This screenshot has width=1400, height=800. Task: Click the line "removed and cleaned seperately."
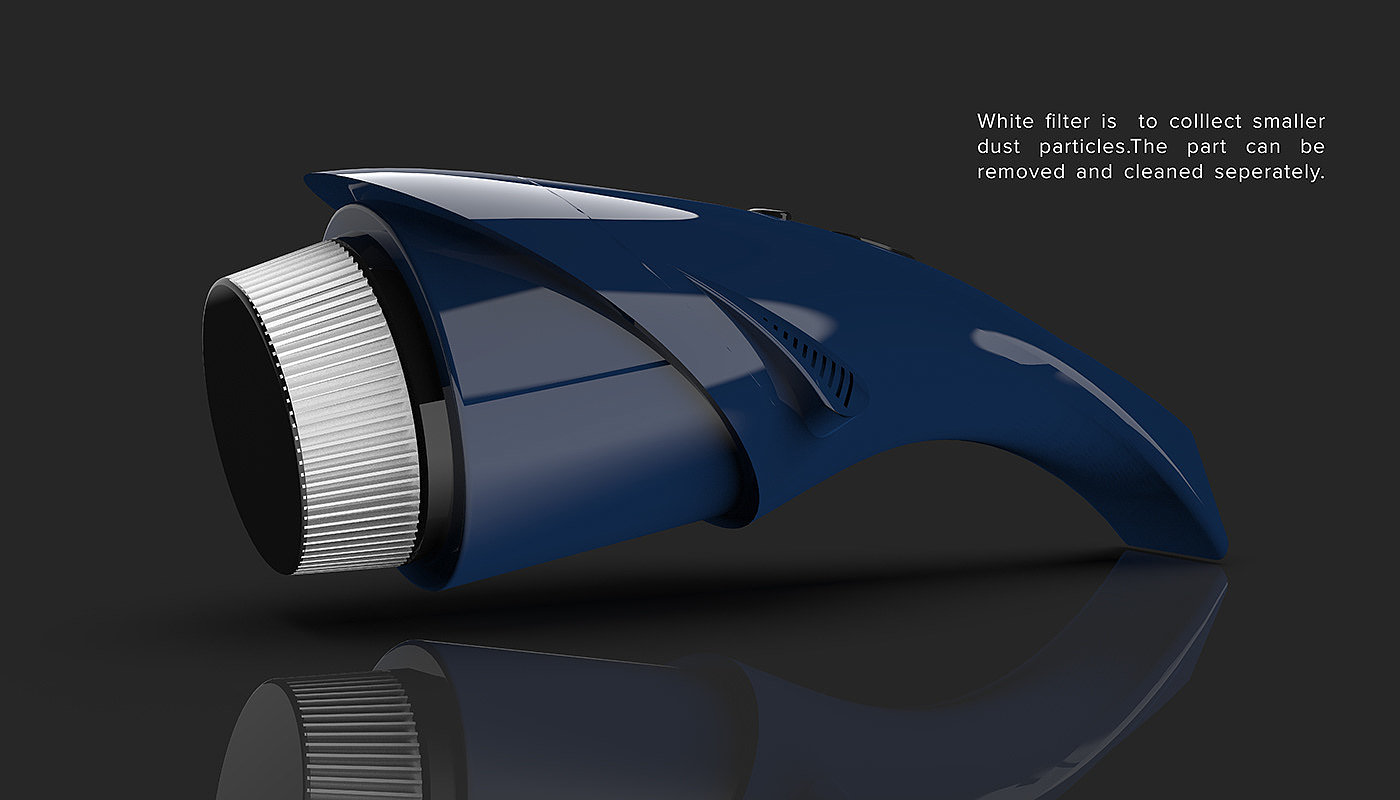(1151, 172)
